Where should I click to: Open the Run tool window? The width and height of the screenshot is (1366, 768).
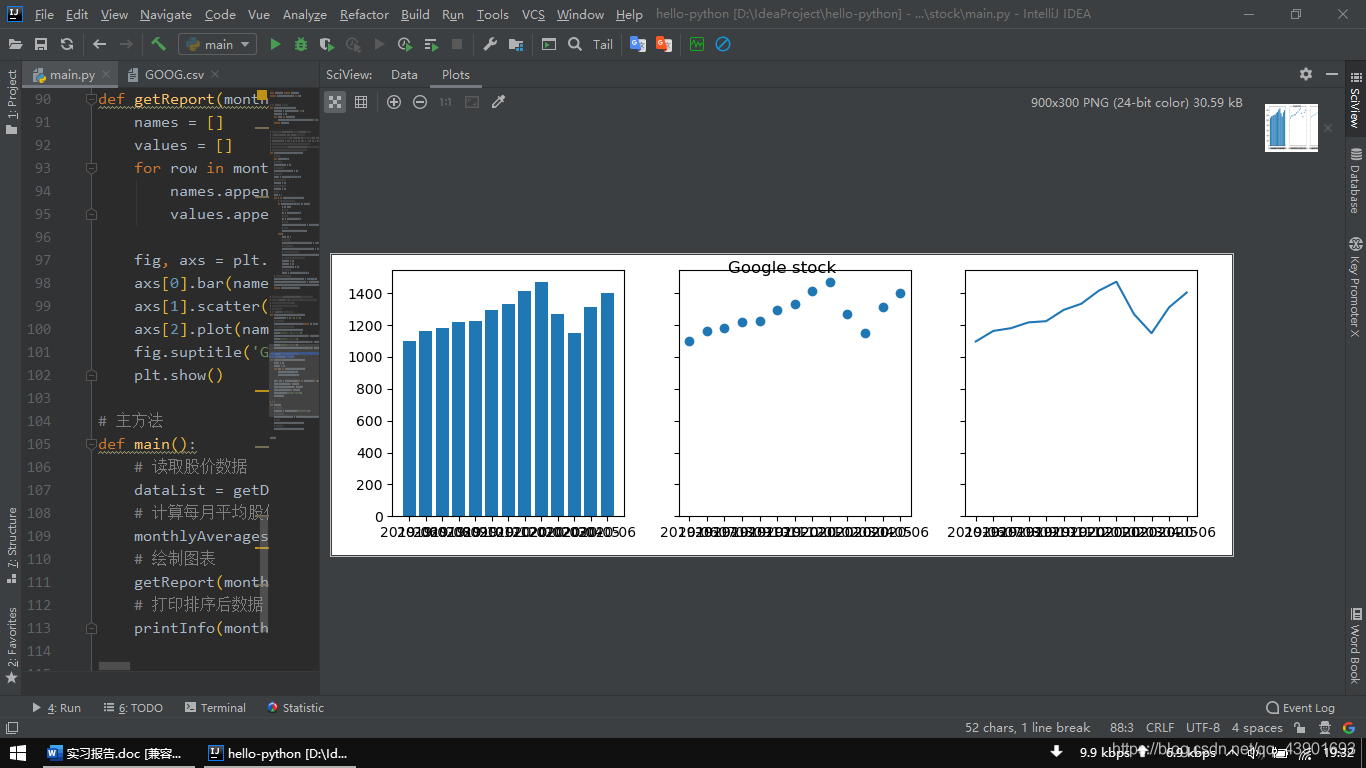(57, 708)
